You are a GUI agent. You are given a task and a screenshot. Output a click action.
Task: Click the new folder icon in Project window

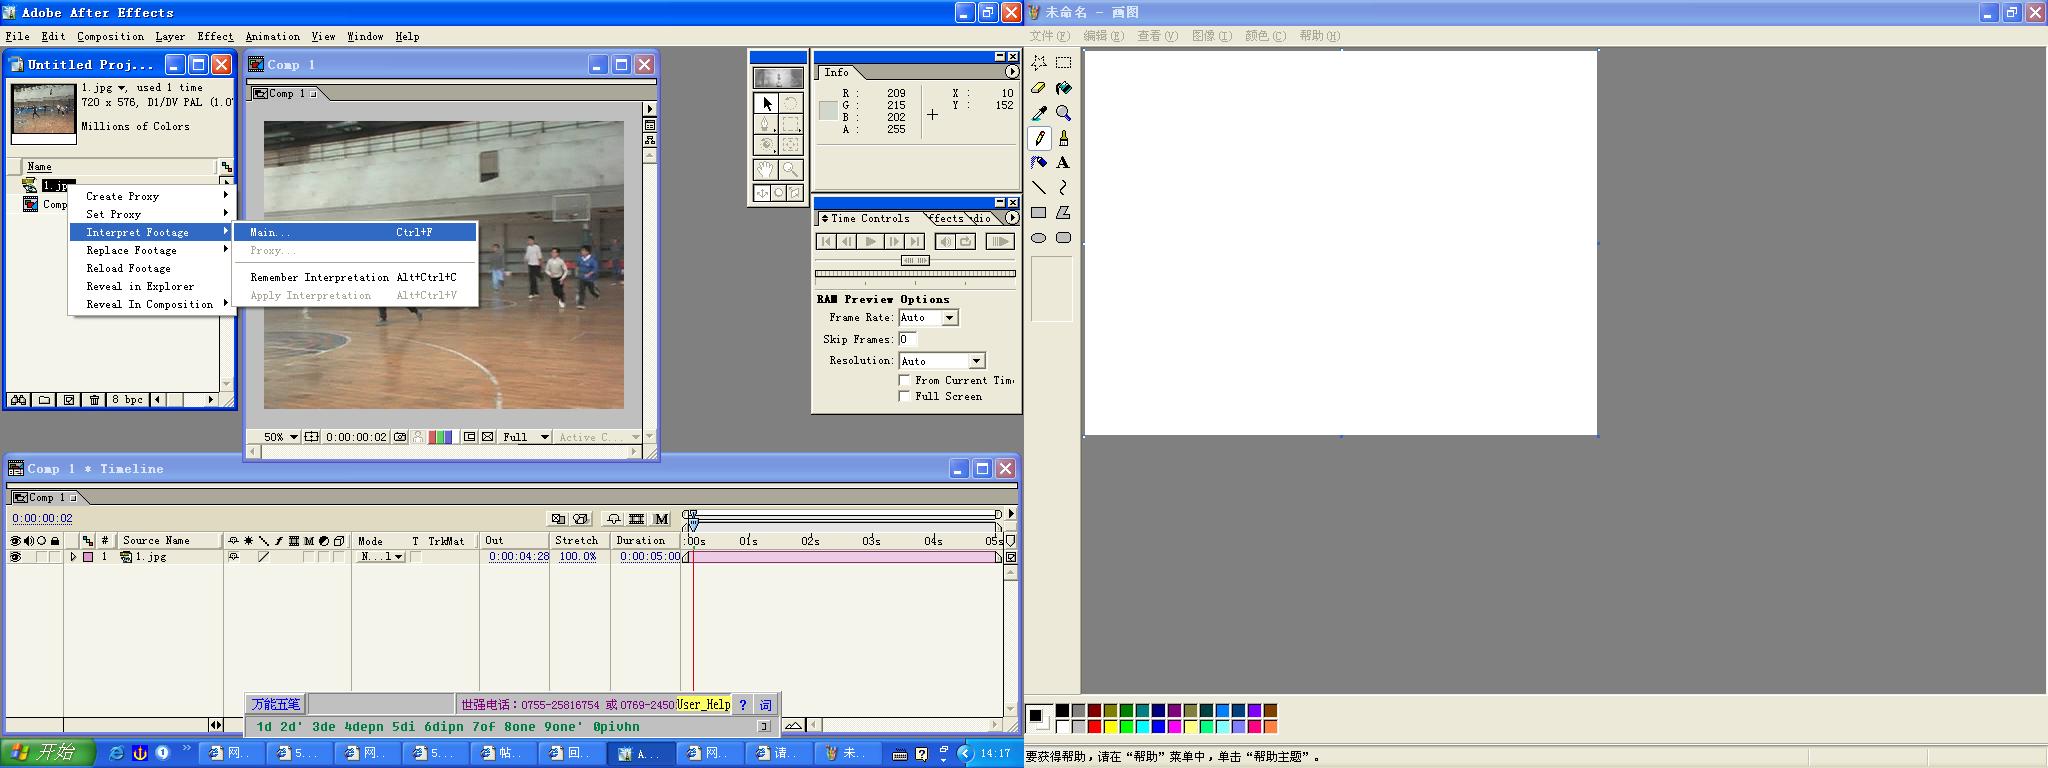pyautogui.click(x=44, y=400)
